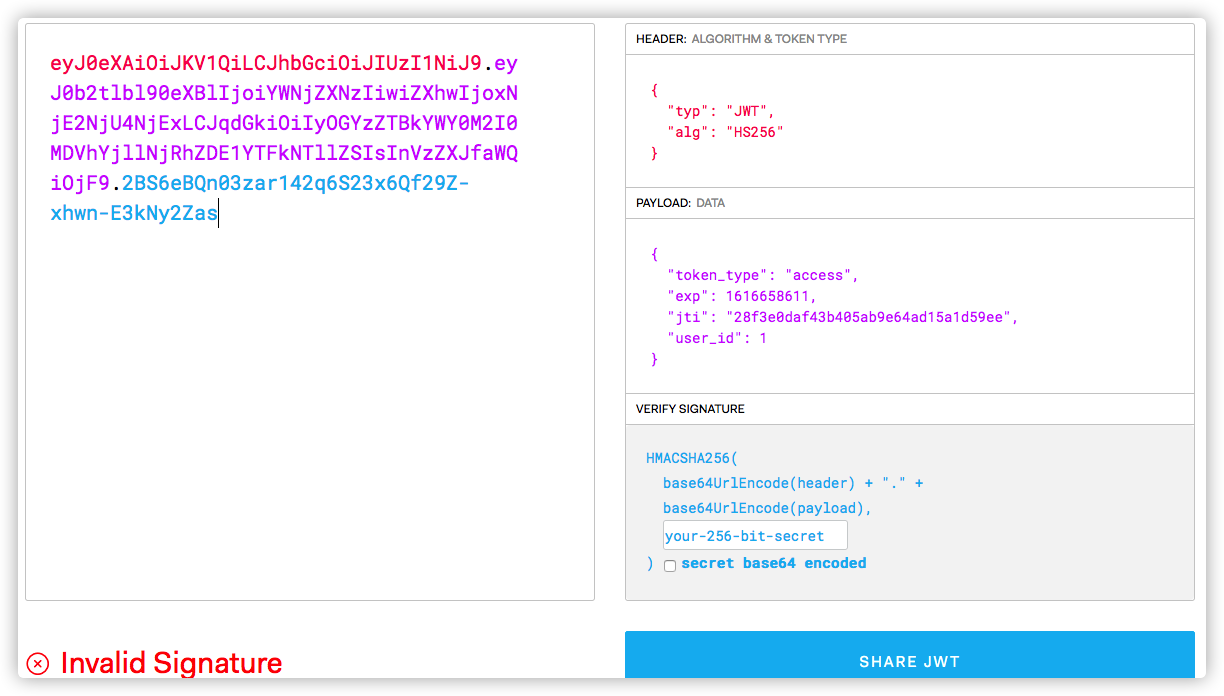Screen dimensions: 1224x696
Task: Click the HMACSHA256( function text
Action: coord(691,458)
